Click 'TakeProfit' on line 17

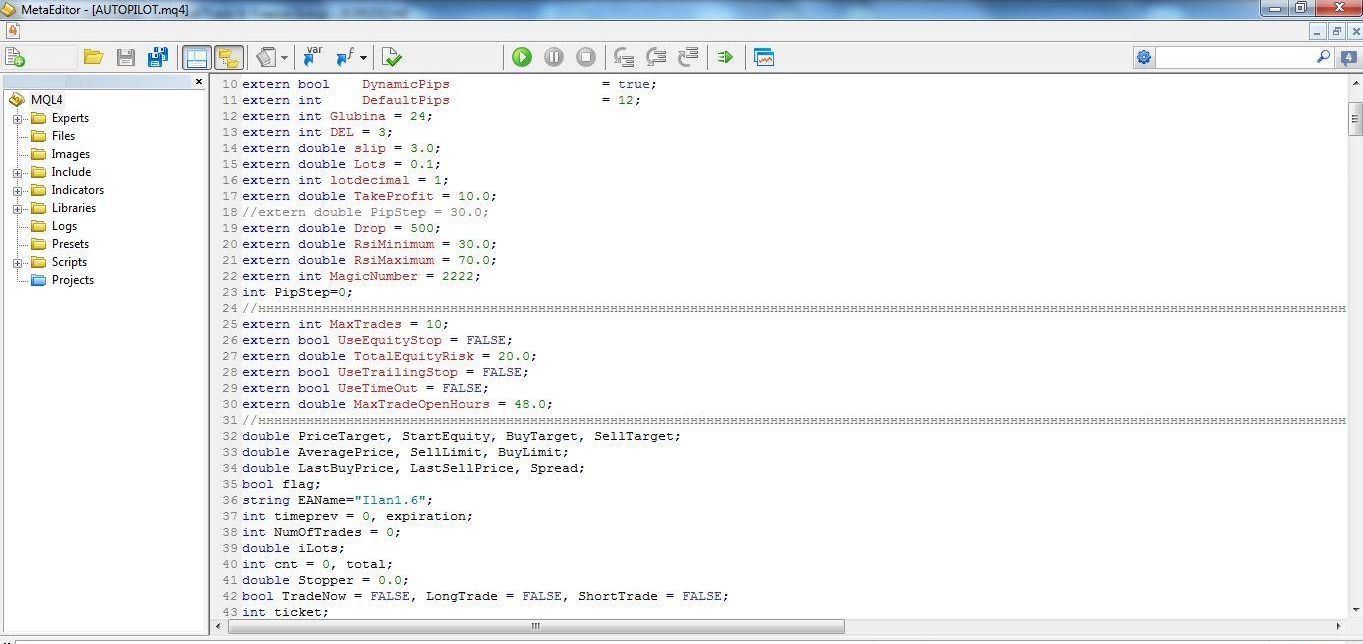coord(393,196)
